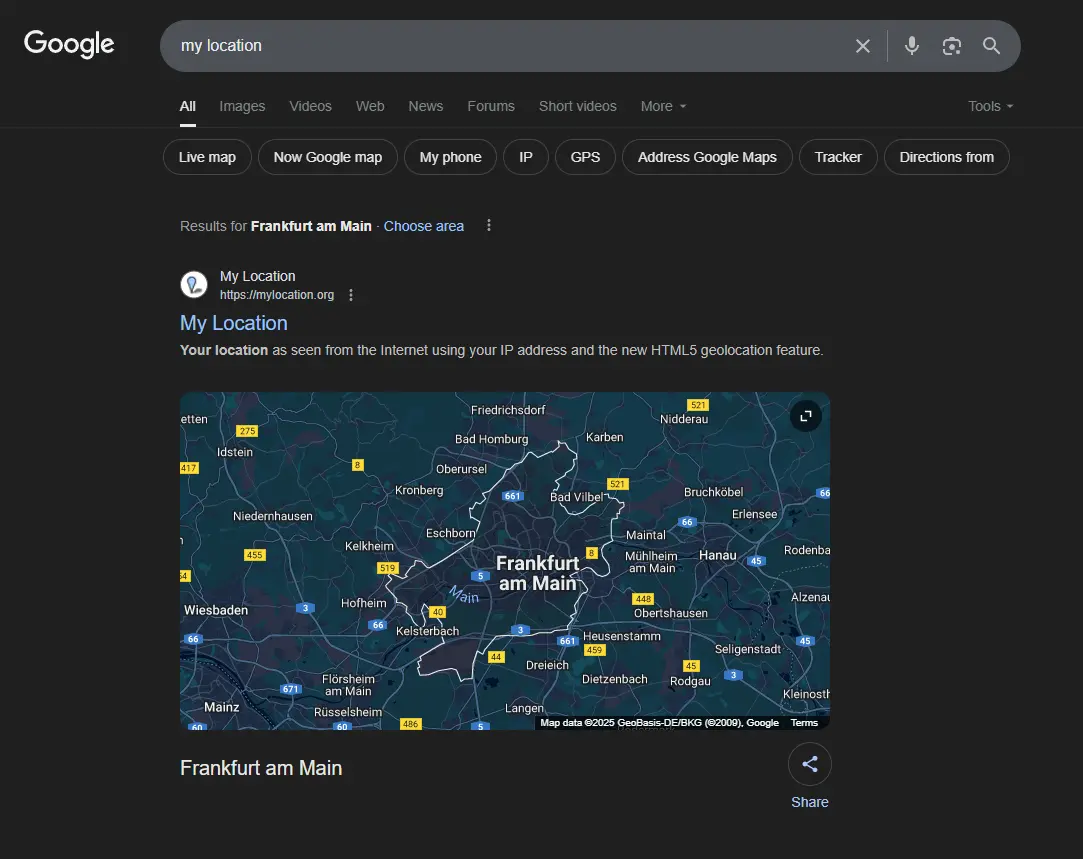The height and width of the screenshot is (859, 1083).
Task: Click the Hofheim label on the map
Action: point(363,603)
